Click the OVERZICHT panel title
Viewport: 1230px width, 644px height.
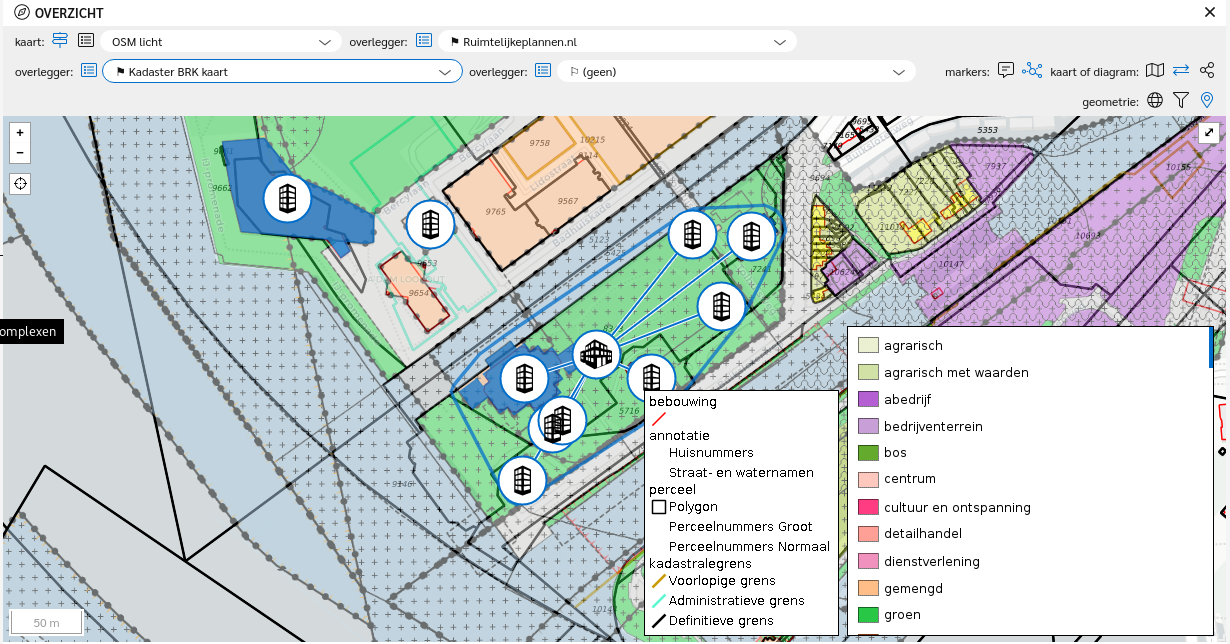pyautogui.click(x=68, y=13)
